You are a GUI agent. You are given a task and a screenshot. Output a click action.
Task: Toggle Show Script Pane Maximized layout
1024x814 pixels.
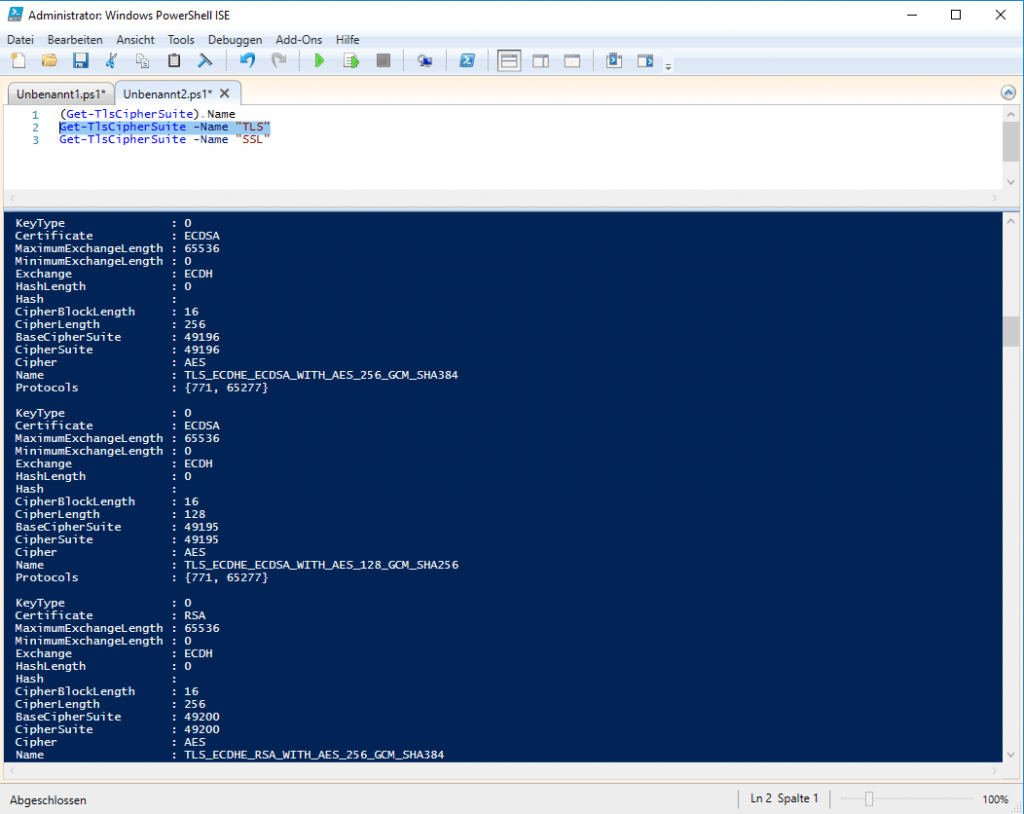[572, 60]
